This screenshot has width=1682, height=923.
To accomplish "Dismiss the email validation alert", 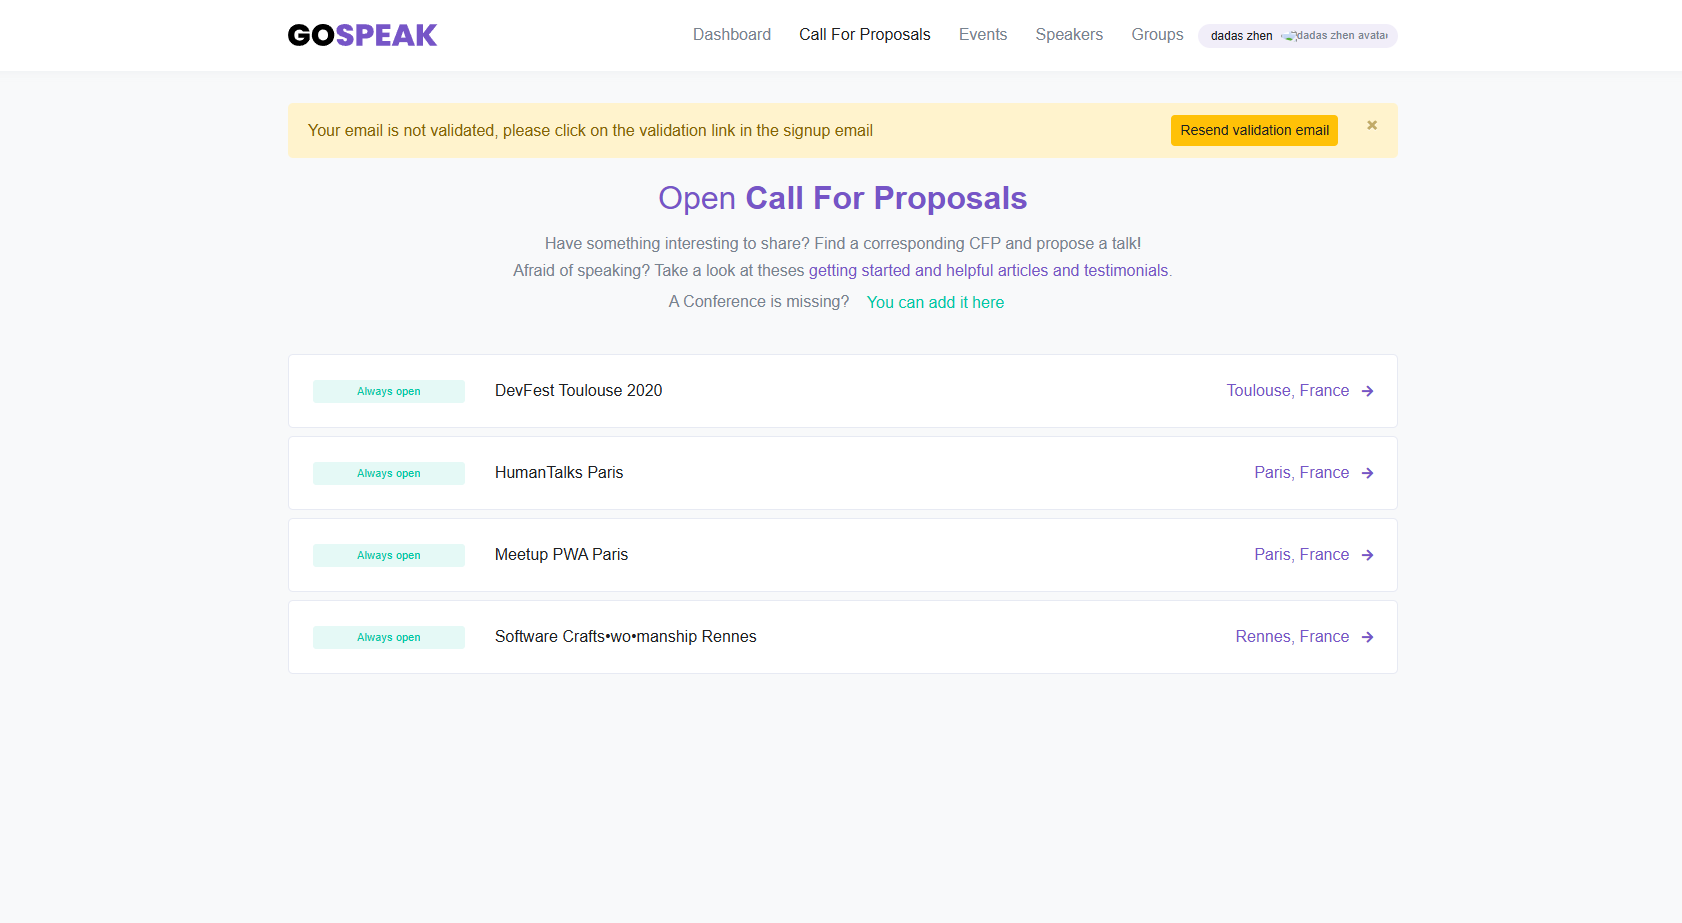I will click(x=1372, y=125).
